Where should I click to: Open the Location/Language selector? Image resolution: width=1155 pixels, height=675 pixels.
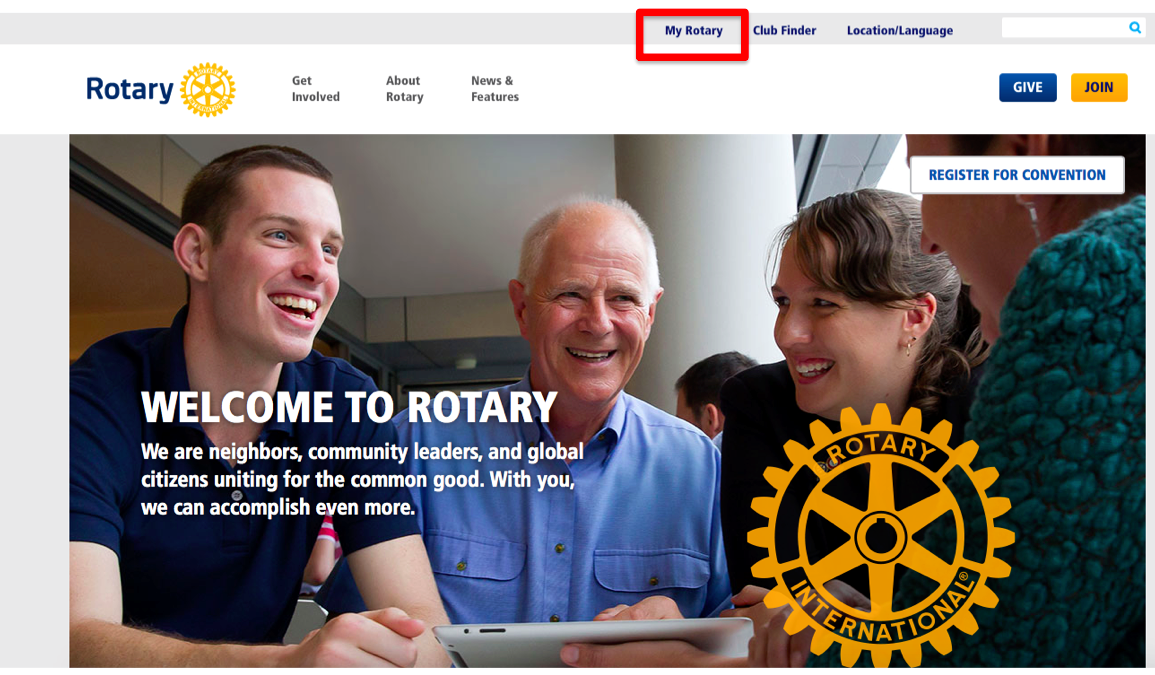(x=899, y=31)
